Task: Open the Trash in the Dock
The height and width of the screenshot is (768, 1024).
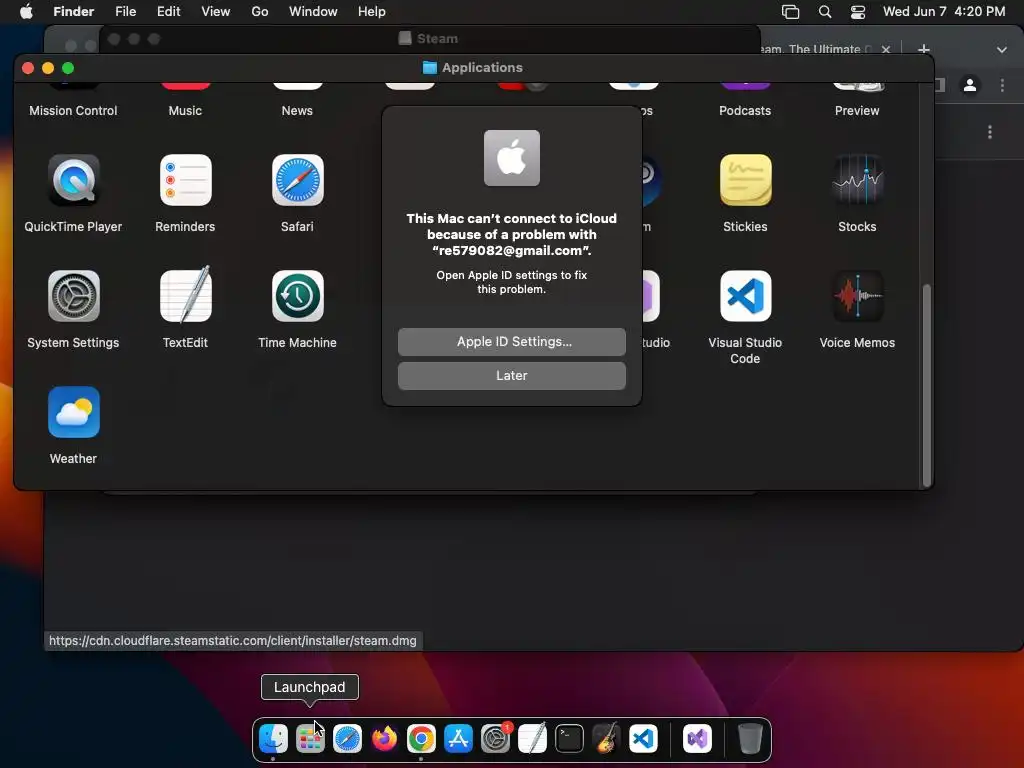Action: coord(750,739)
